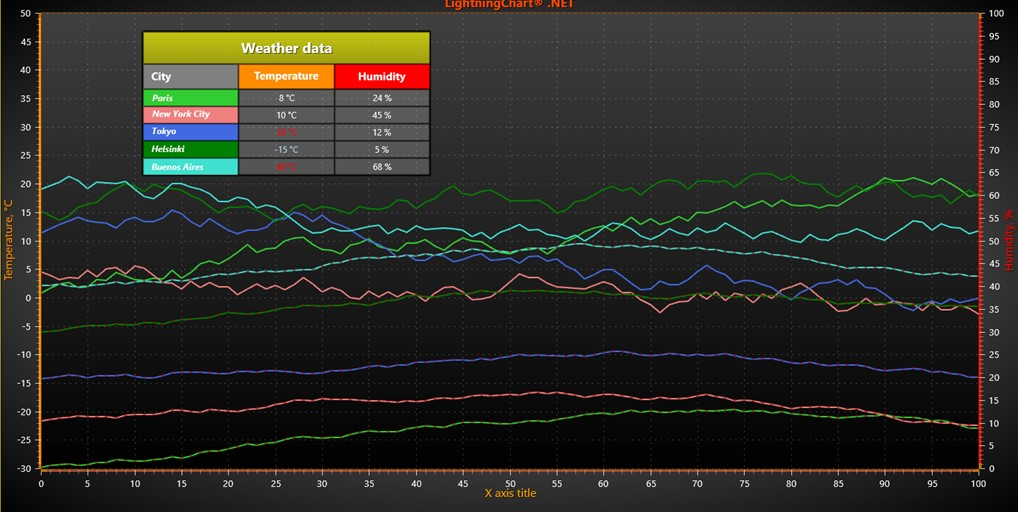
Task: Select the pink New York City cell
Action: click(190, 115)
